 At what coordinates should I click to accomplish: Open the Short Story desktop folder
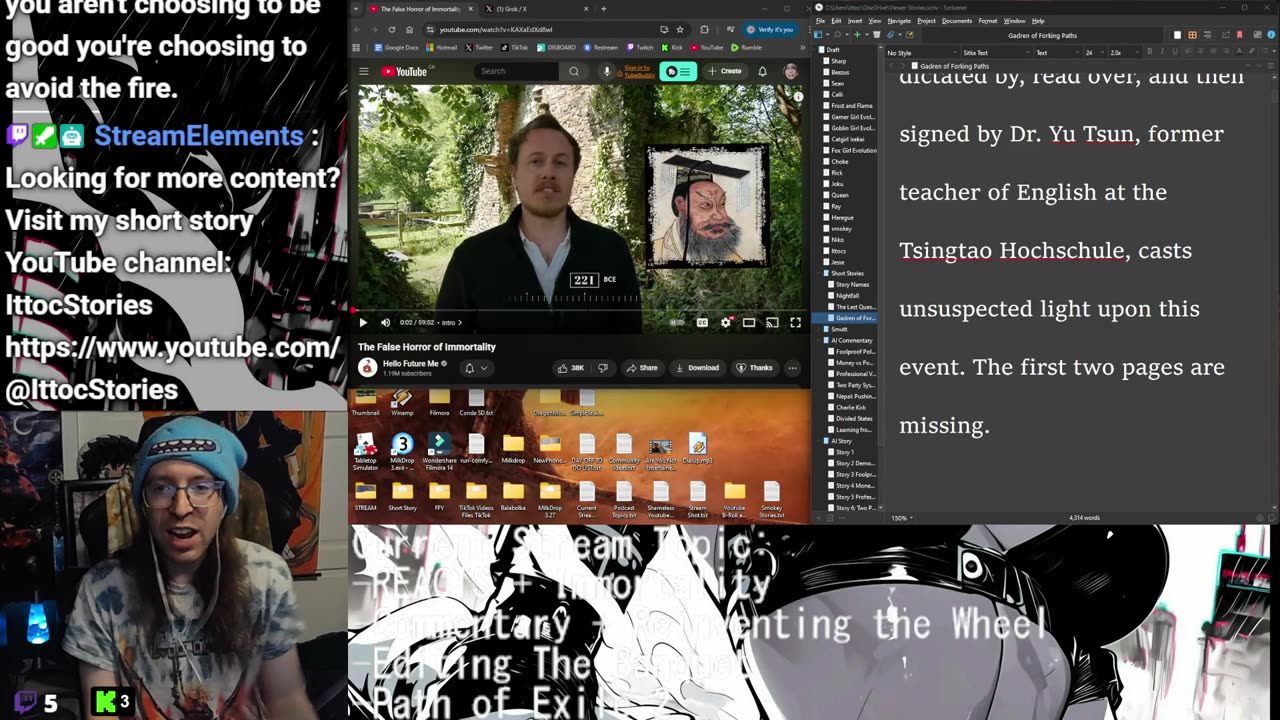pyautogui.click(x=402, y=498)
